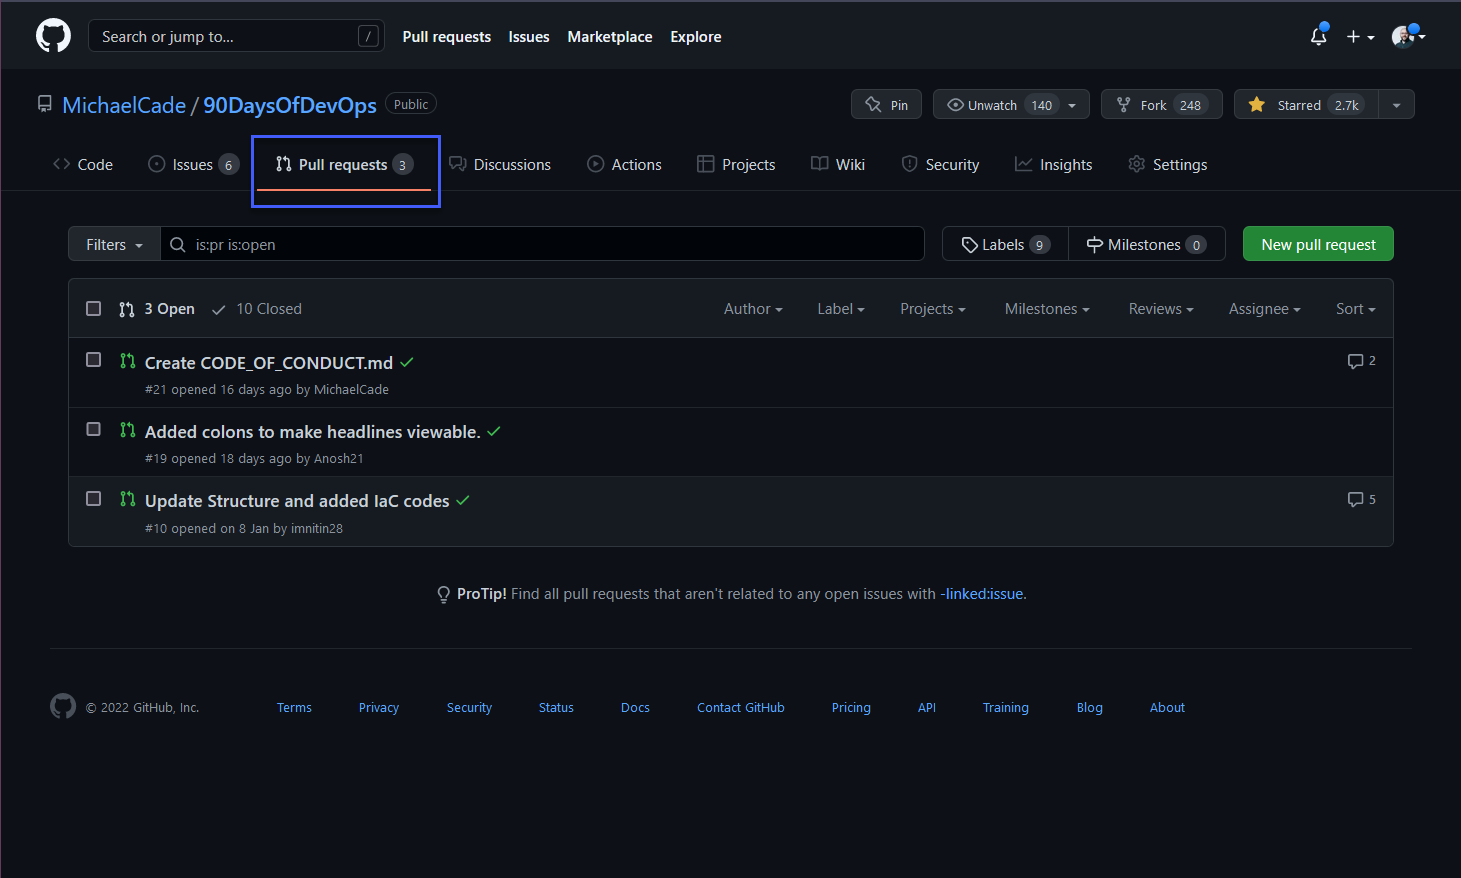Screen dimensions: 1461x878
Task: Expand the Sort dropdown
Action: click(1355, 308)
